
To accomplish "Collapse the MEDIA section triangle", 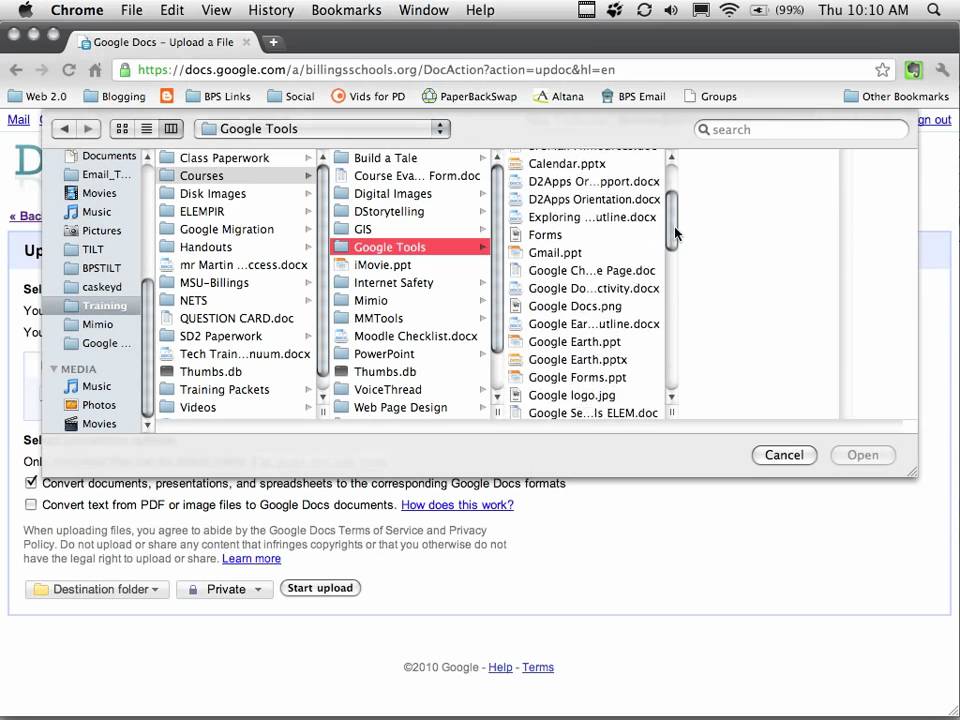I will click(x=54, y=369).
